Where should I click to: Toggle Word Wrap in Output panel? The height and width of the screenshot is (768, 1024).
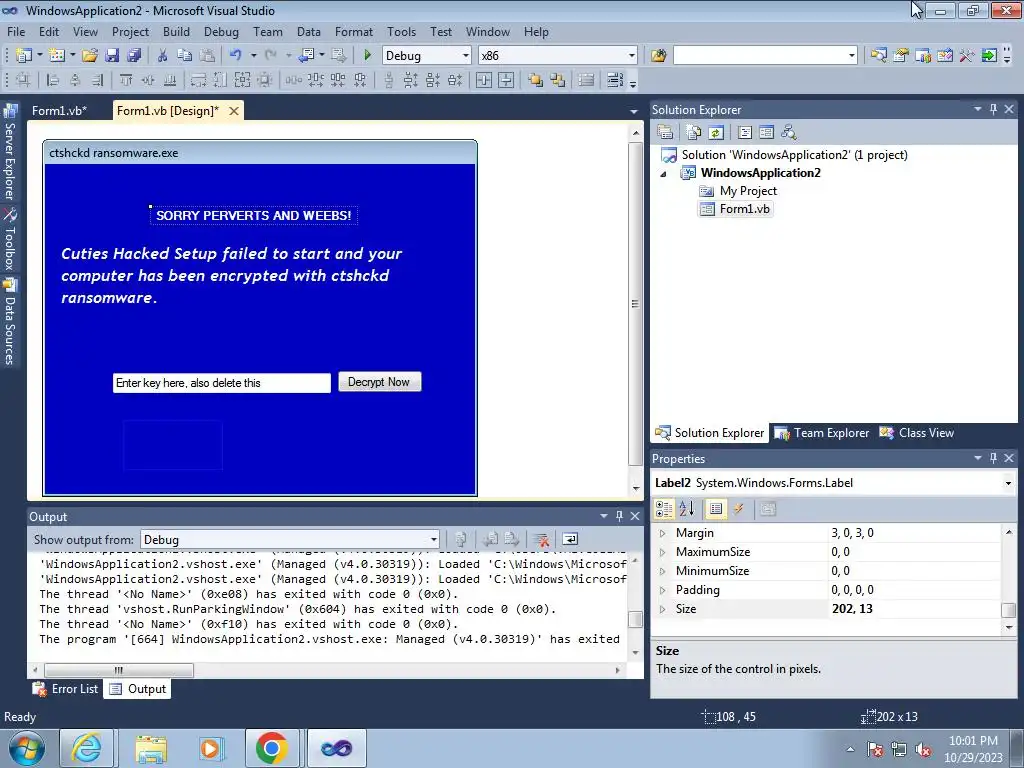[570, 539]
